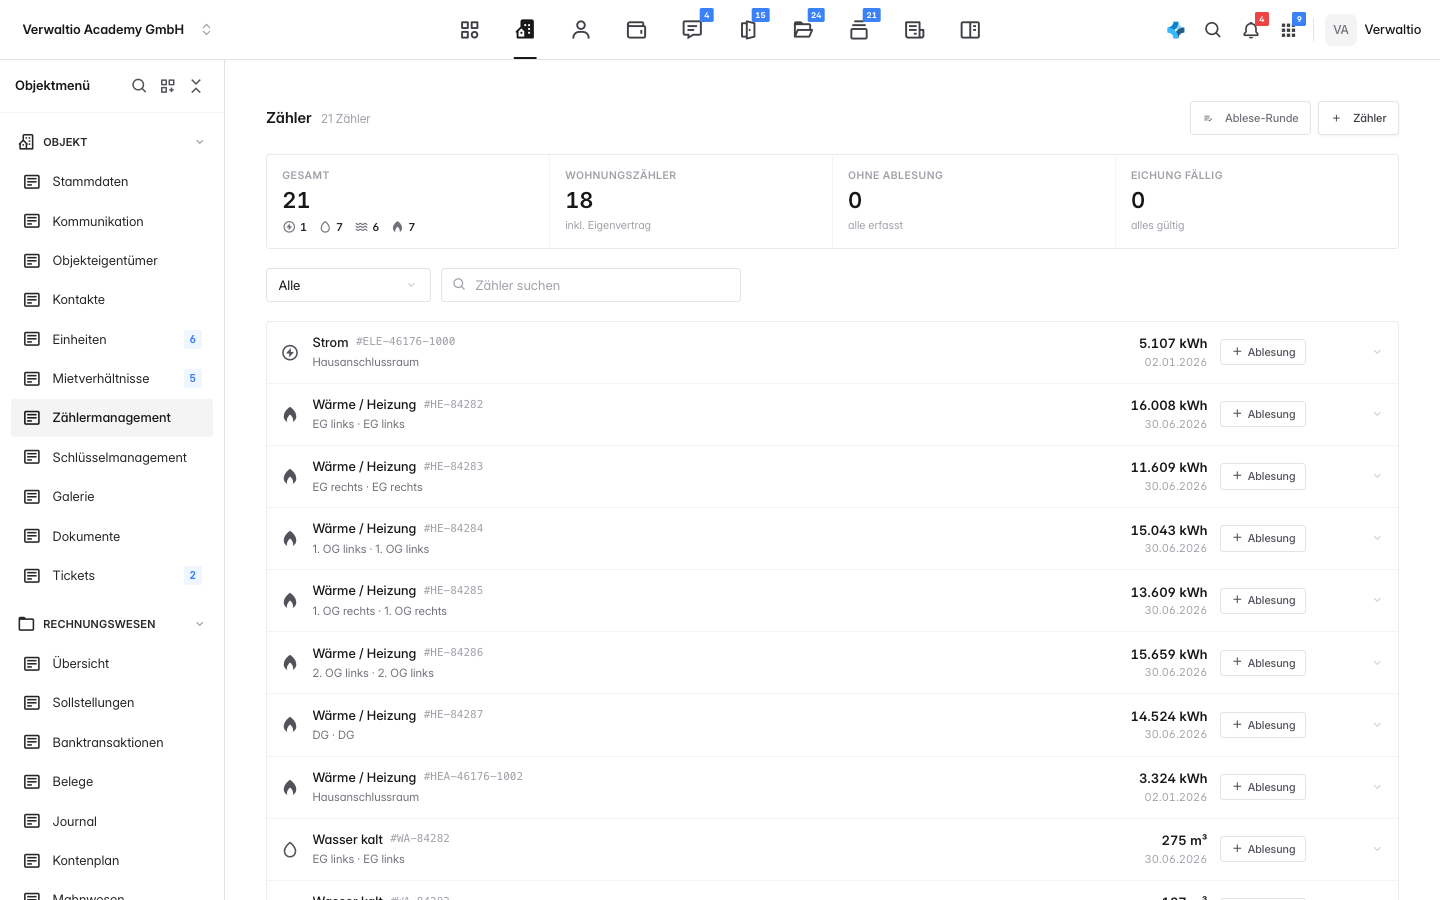Click the Ablese-Runde button
This screenshot has width=1440, height=900.
[x=1250, y=118]
